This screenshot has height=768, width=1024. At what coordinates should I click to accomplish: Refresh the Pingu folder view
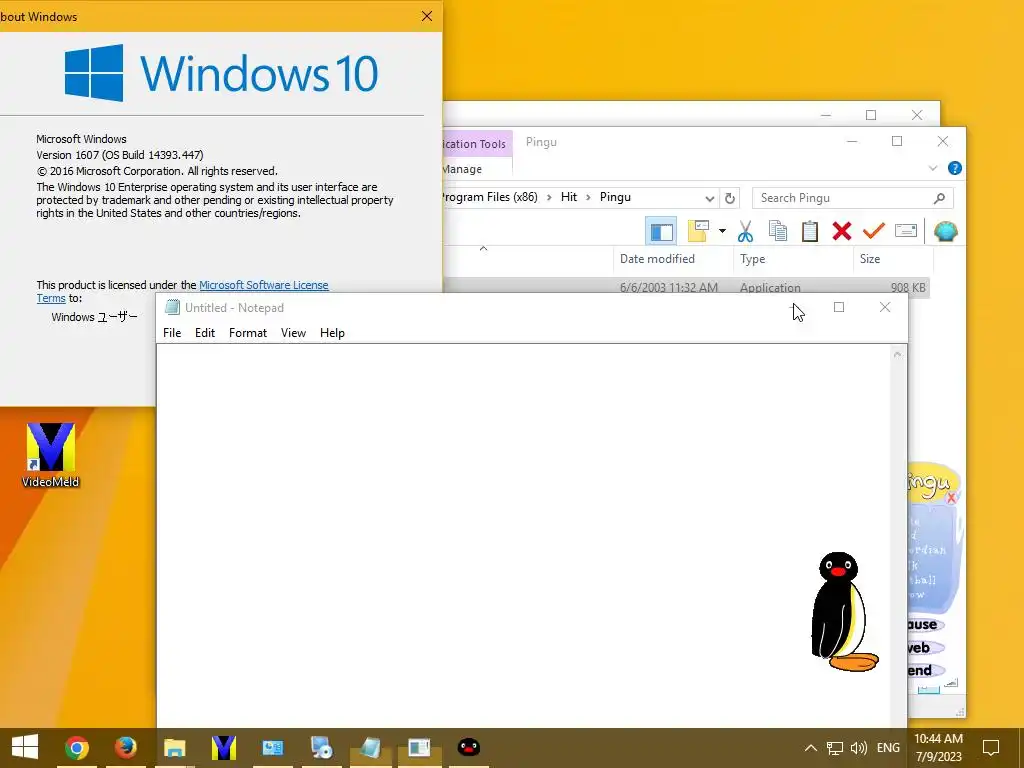click(730, 198)
